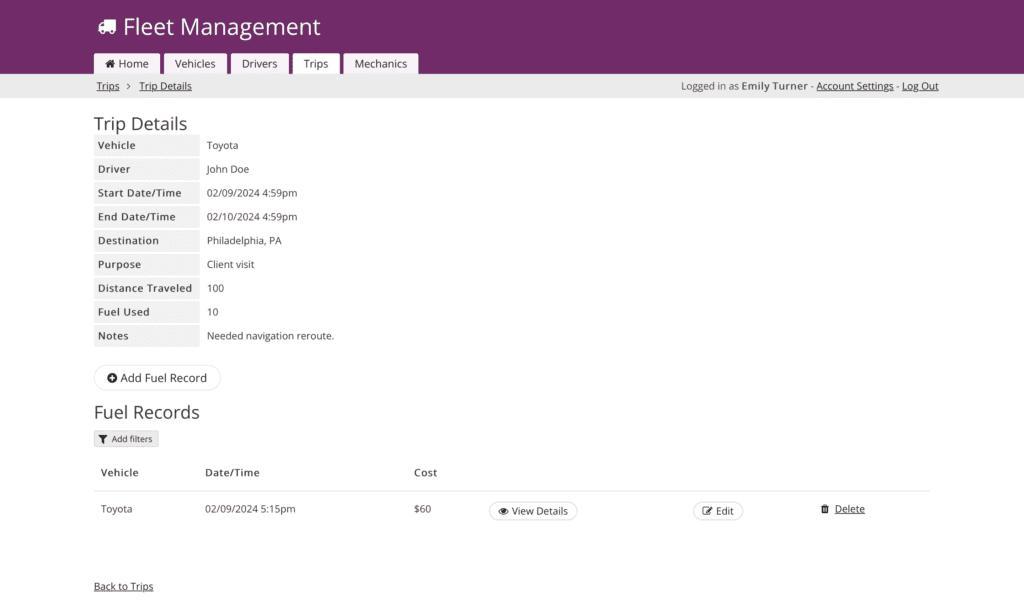
Task: Click the funnel icon in Add filters
Action: [103, 439]
